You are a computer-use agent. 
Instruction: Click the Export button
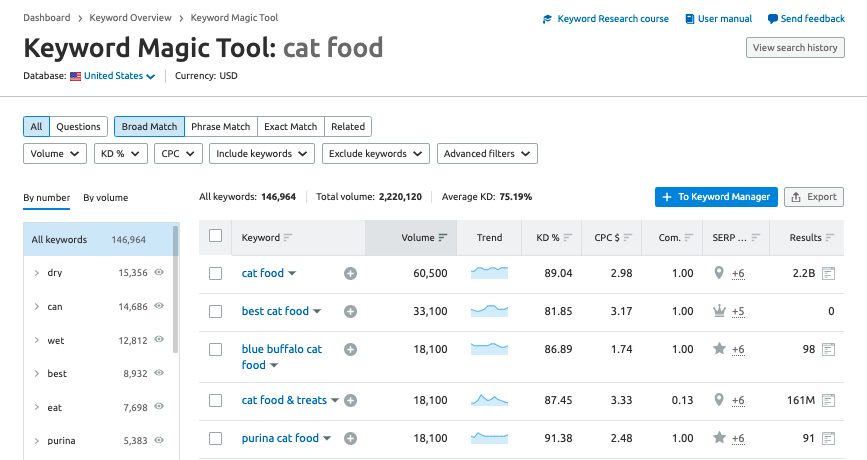[x=814, y=197]
